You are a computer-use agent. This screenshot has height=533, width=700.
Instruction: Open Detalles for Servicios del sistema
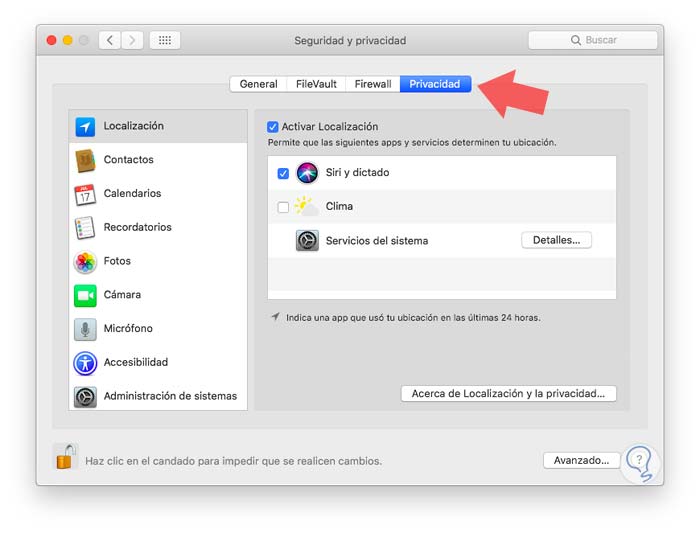(x=556, y=240)
